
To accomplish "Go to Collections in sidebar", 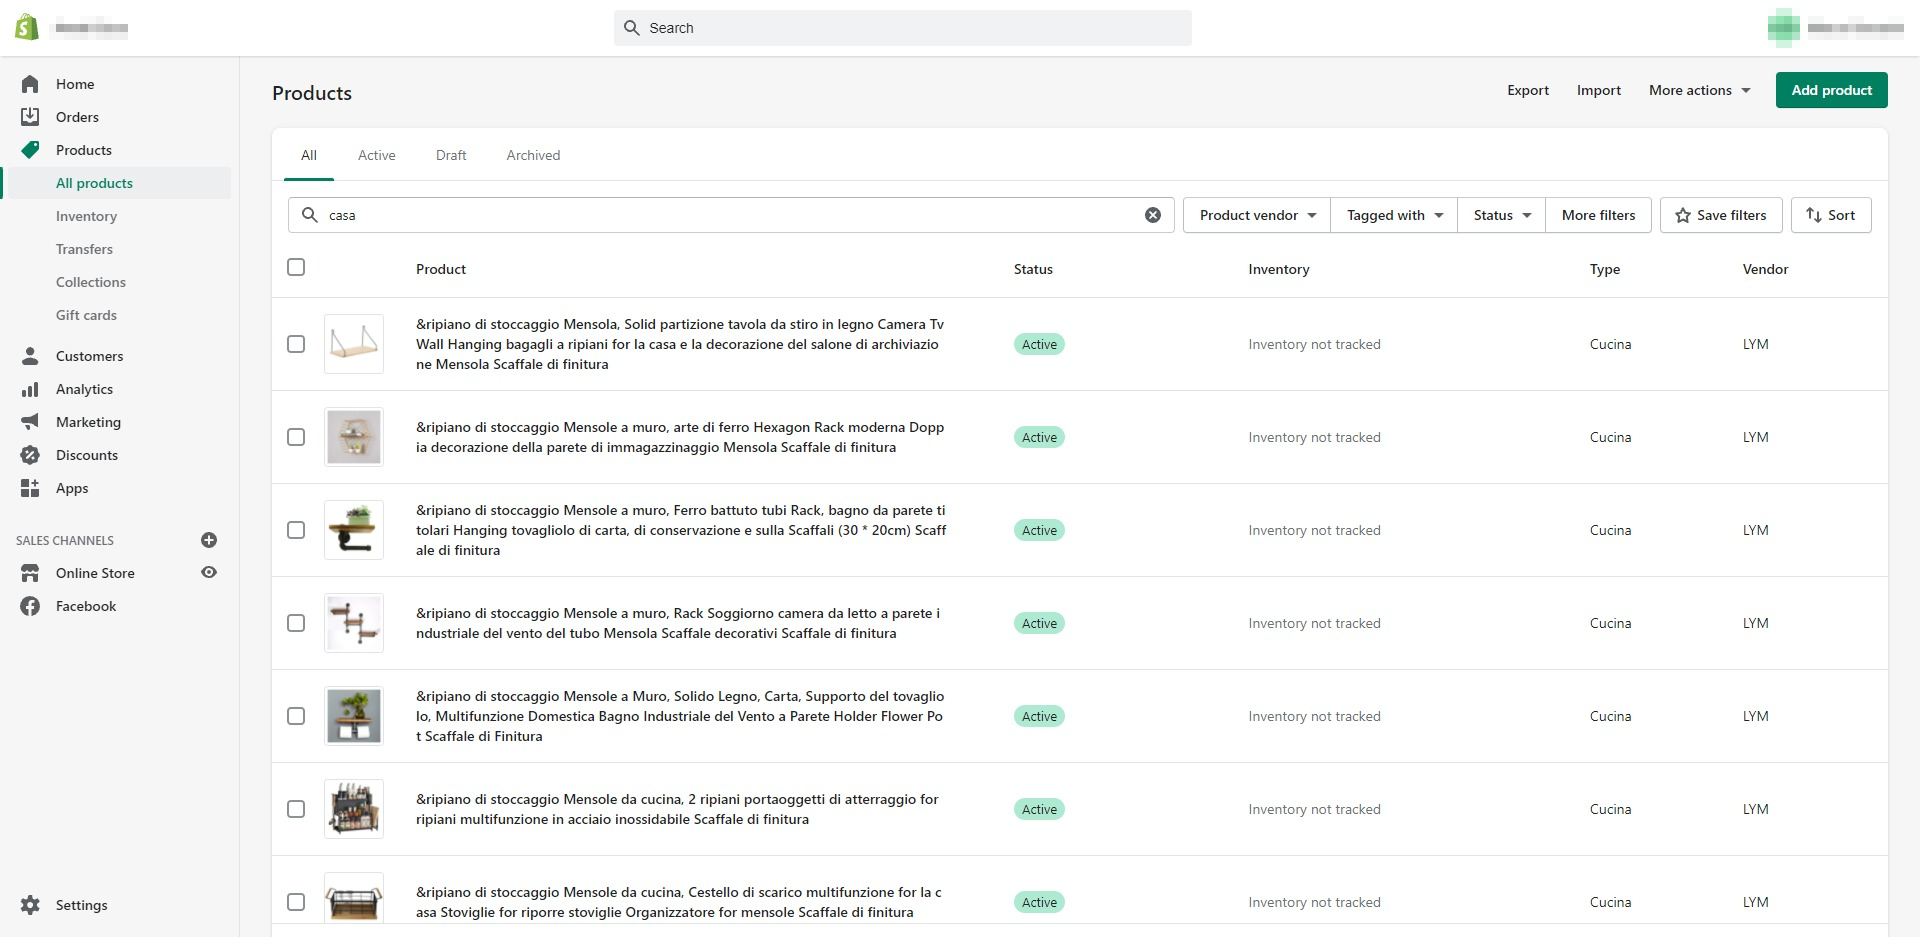I will 91,282.
